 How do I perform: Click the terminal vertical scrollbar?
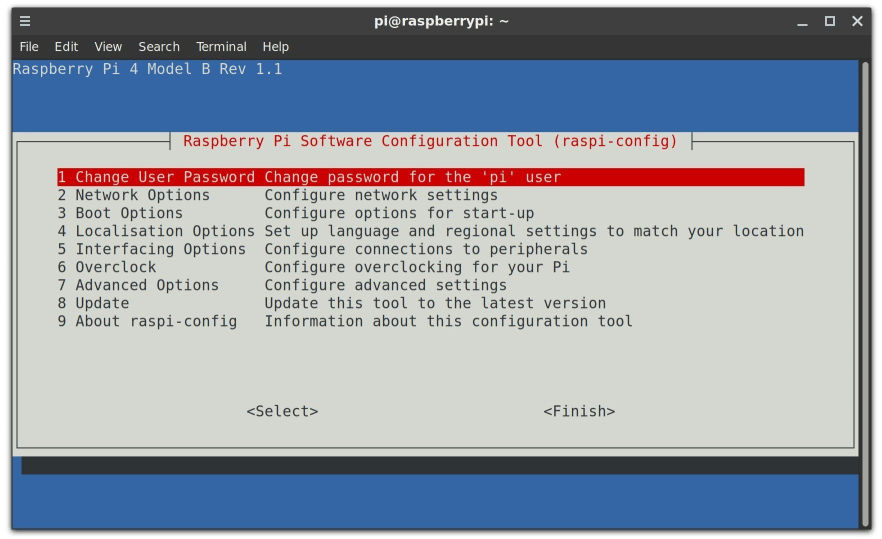[865, 290]
